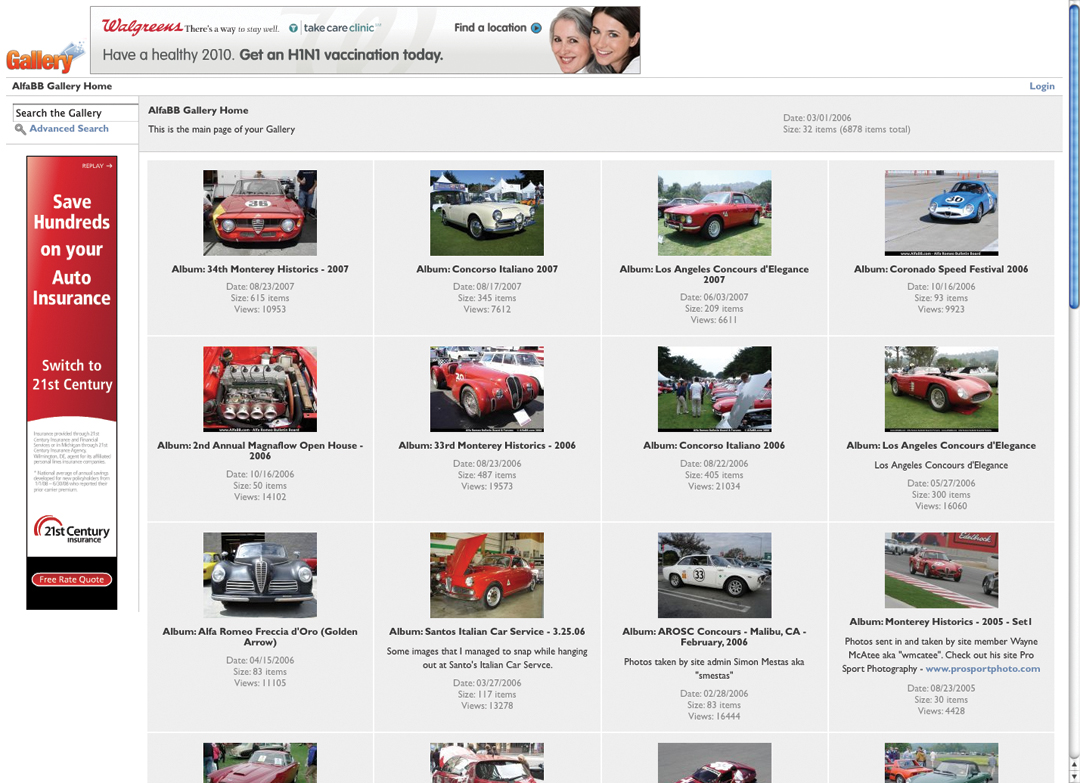Click the Advanced Search magnifier icon
This screenshot has width=1080, height=783.
pyautogui.click(x=20, y=130)
